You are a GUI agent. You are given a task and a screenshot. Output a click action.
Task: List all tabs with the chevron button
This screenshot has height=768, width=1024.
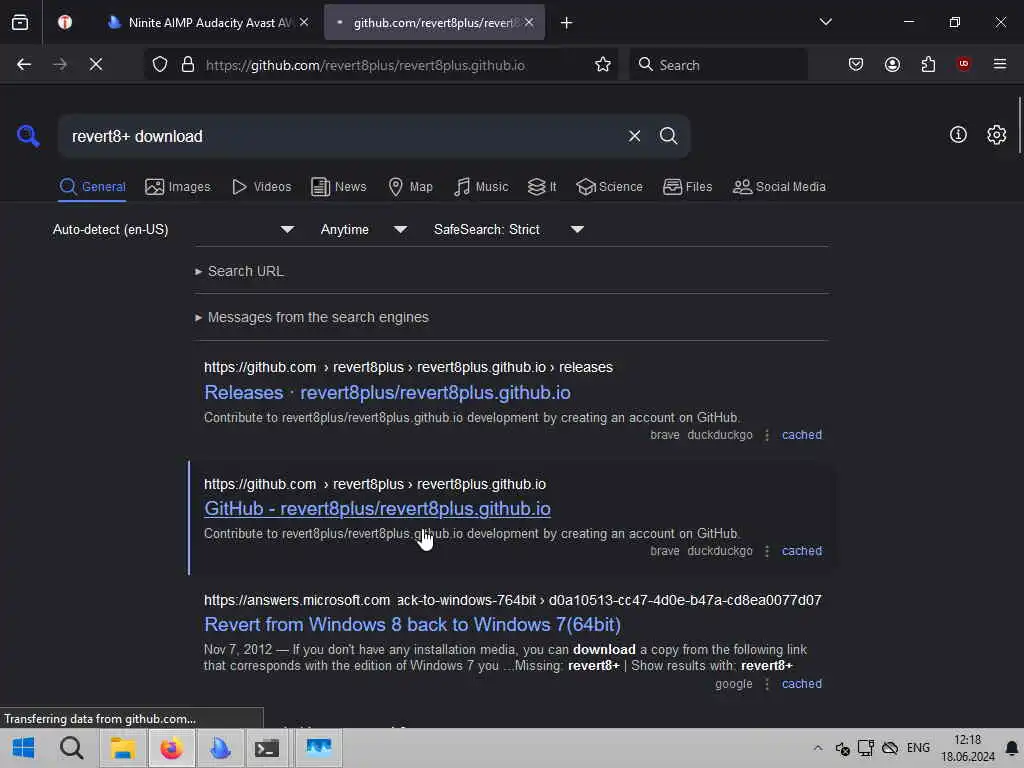point(825,22)
